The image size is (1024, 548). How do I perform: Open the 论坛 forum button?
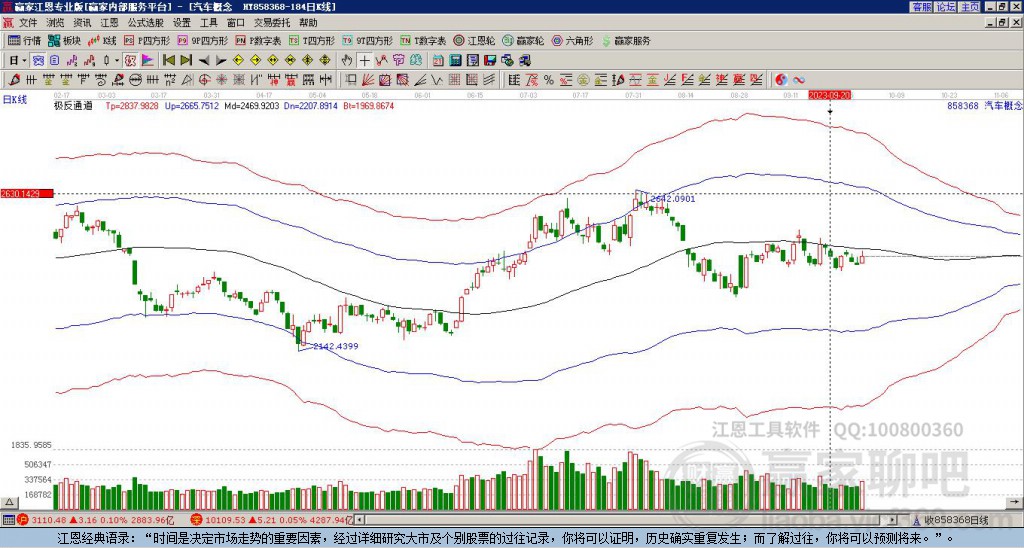coord(945,7)
